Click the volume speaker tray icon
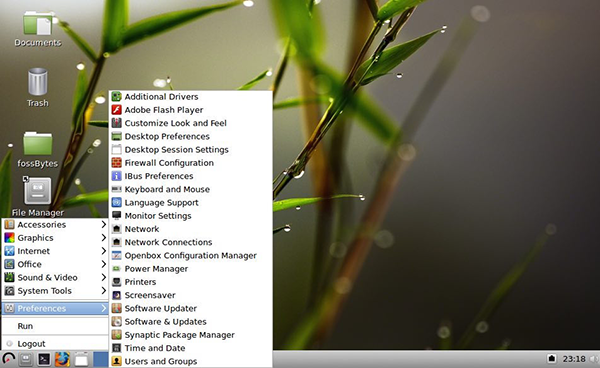The height and width of the screenshot is (368, 600). coord(594,359)
